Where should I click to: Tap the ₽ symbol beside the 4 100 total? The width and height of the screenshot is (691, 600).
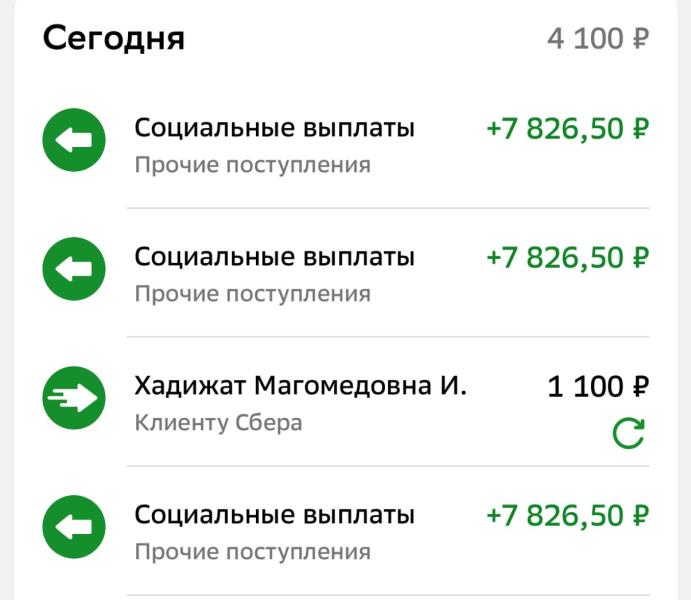[641, 39]
